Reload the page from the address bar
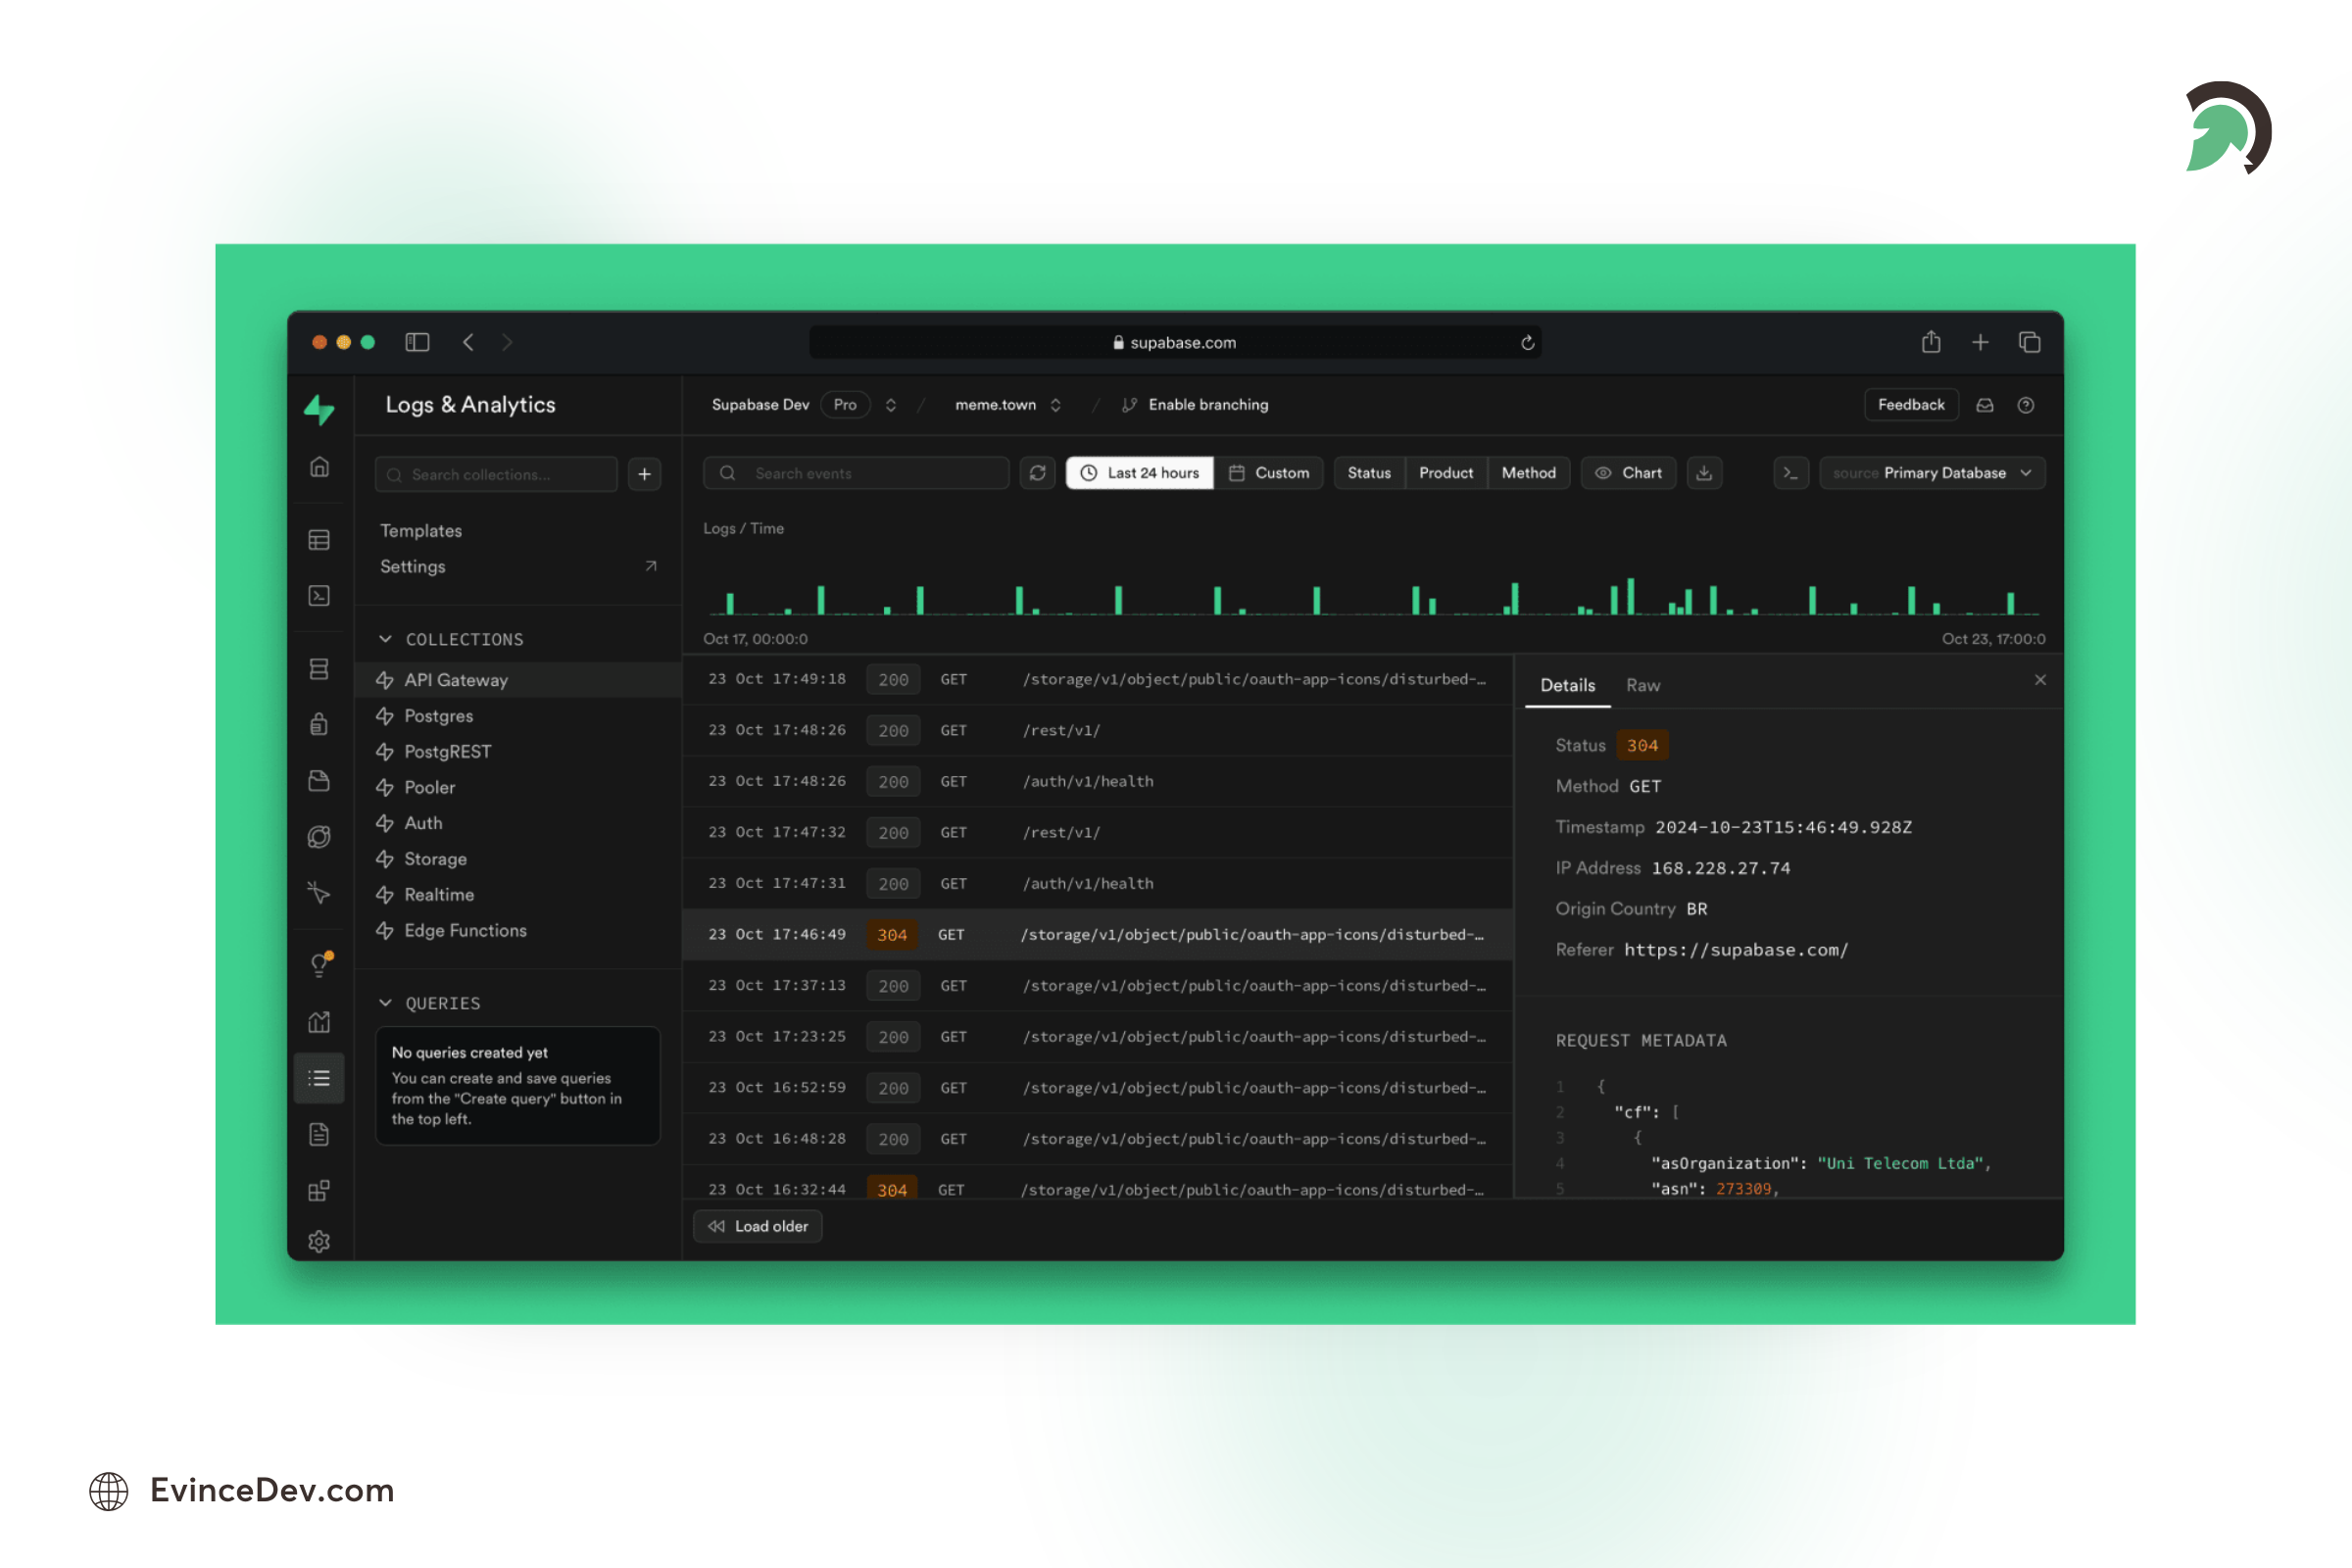Image resolution: width=2352 pixels, height=1568 pixels. pos(1527,343)
